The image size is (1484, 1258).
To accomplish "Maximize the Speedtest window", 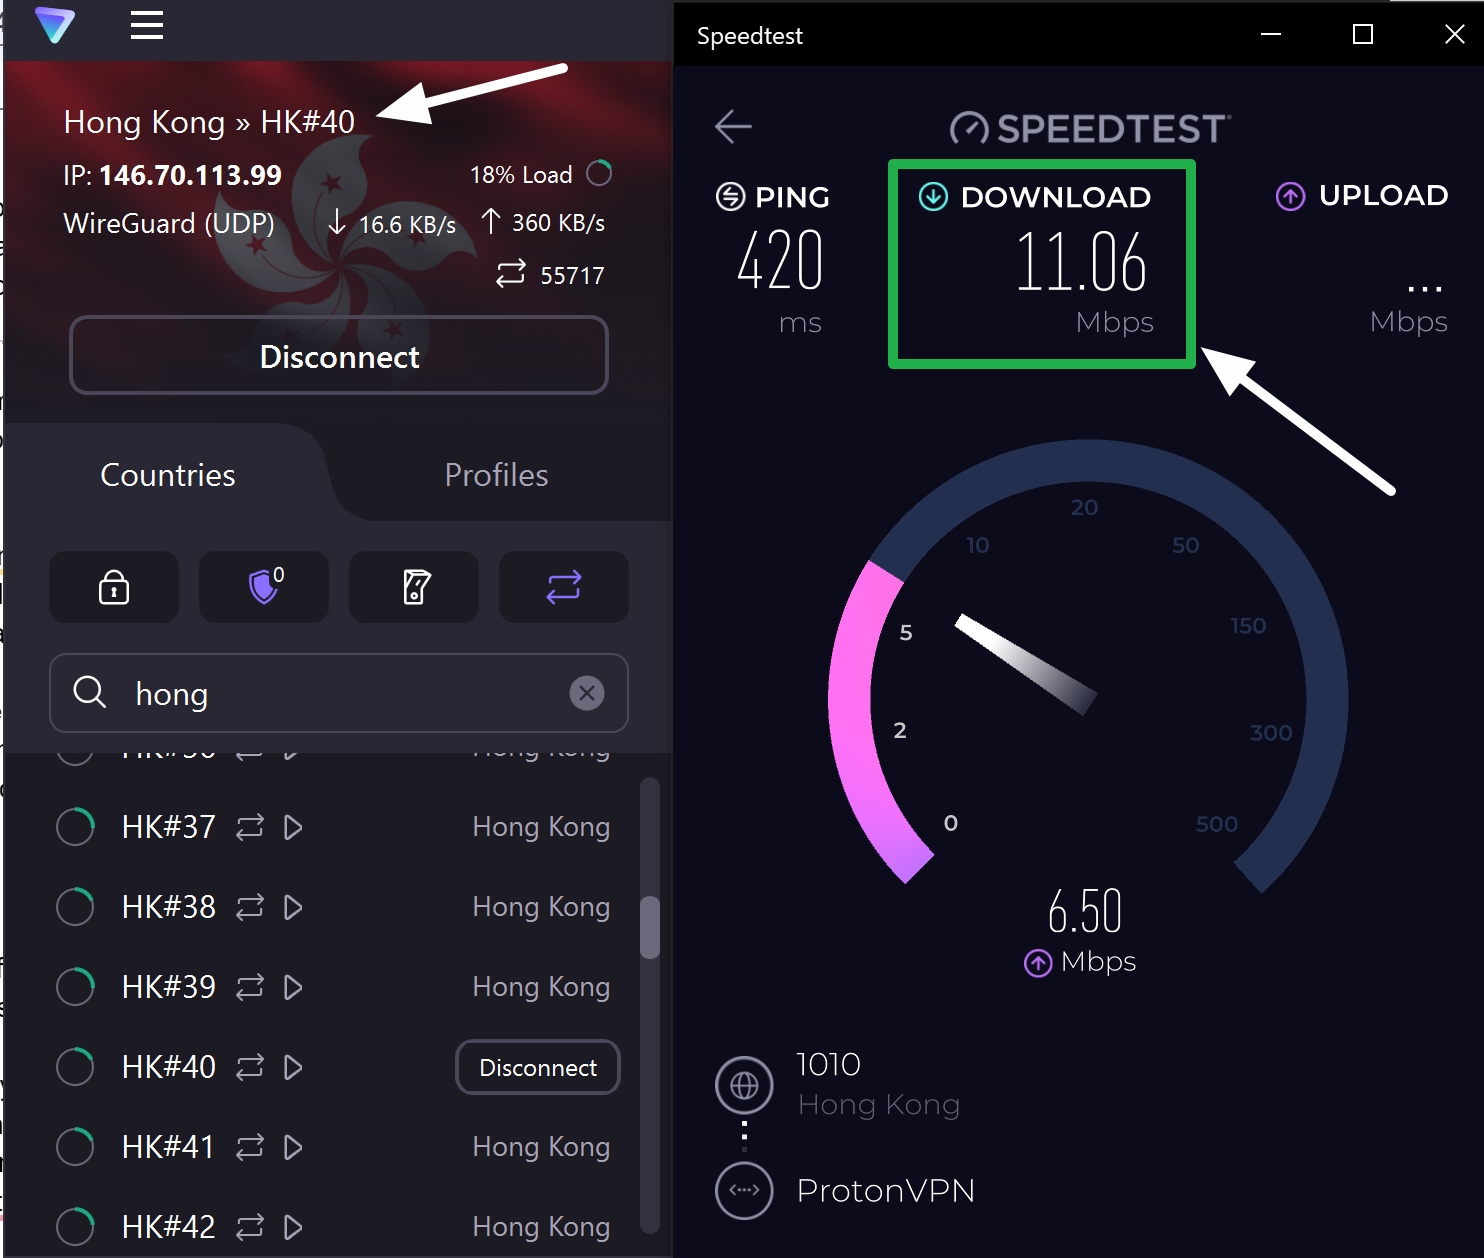I will (x=1363, y=34).
